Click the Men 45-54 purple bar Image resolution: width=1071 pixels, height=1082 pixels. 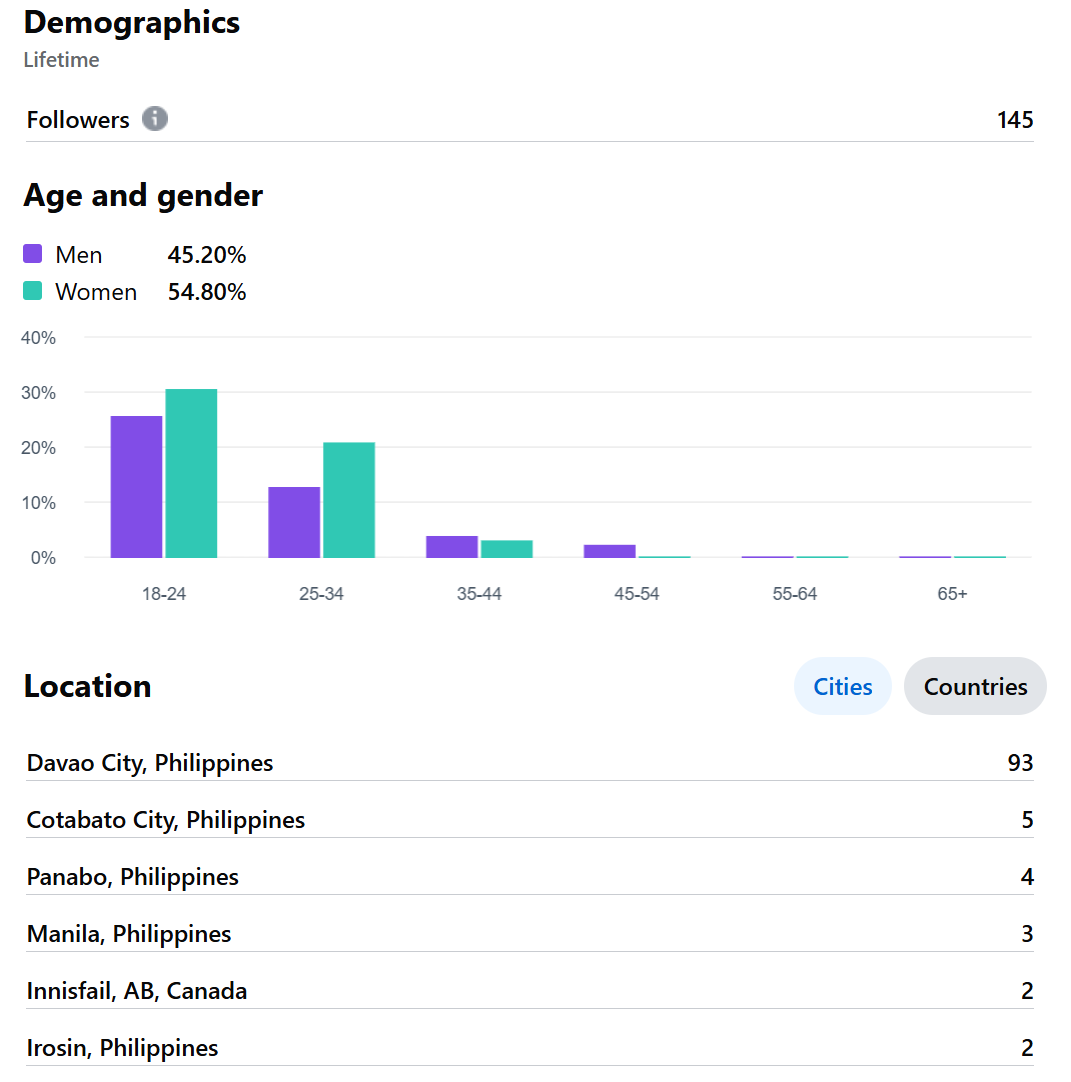click(x=609, y=551)
